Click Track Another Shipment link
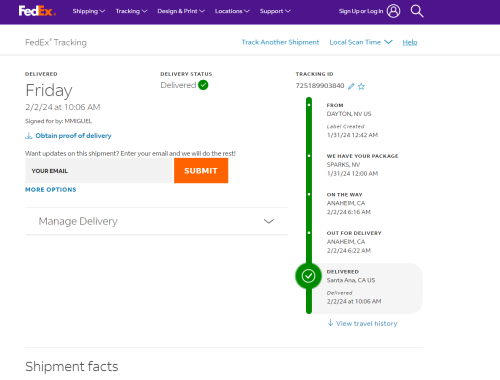This screenshot has width=500, height=380. click(x=280, y=42)
